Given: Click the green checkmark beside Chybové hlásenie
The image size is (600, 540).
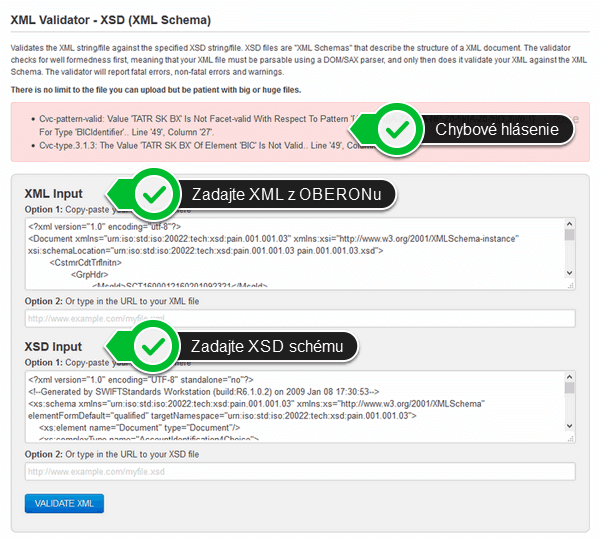Looking at the screenshot, I should (x=398, y=129).
